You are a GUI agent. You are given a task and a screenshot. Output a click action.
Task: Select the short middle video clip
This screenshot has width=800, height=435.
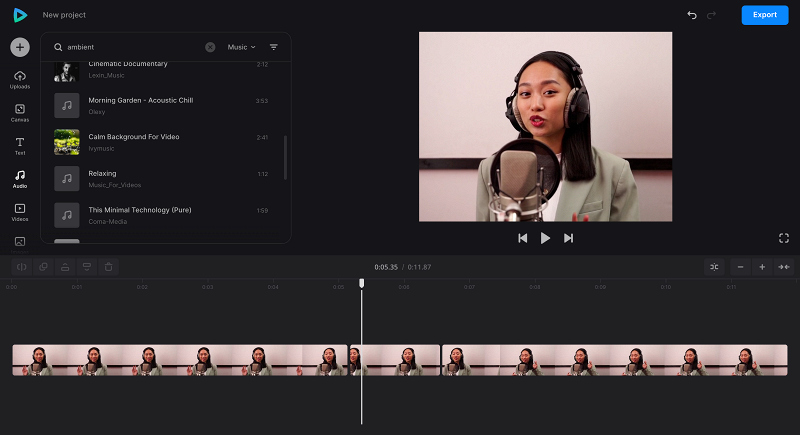pyautogui.click(x=395, y=360)
